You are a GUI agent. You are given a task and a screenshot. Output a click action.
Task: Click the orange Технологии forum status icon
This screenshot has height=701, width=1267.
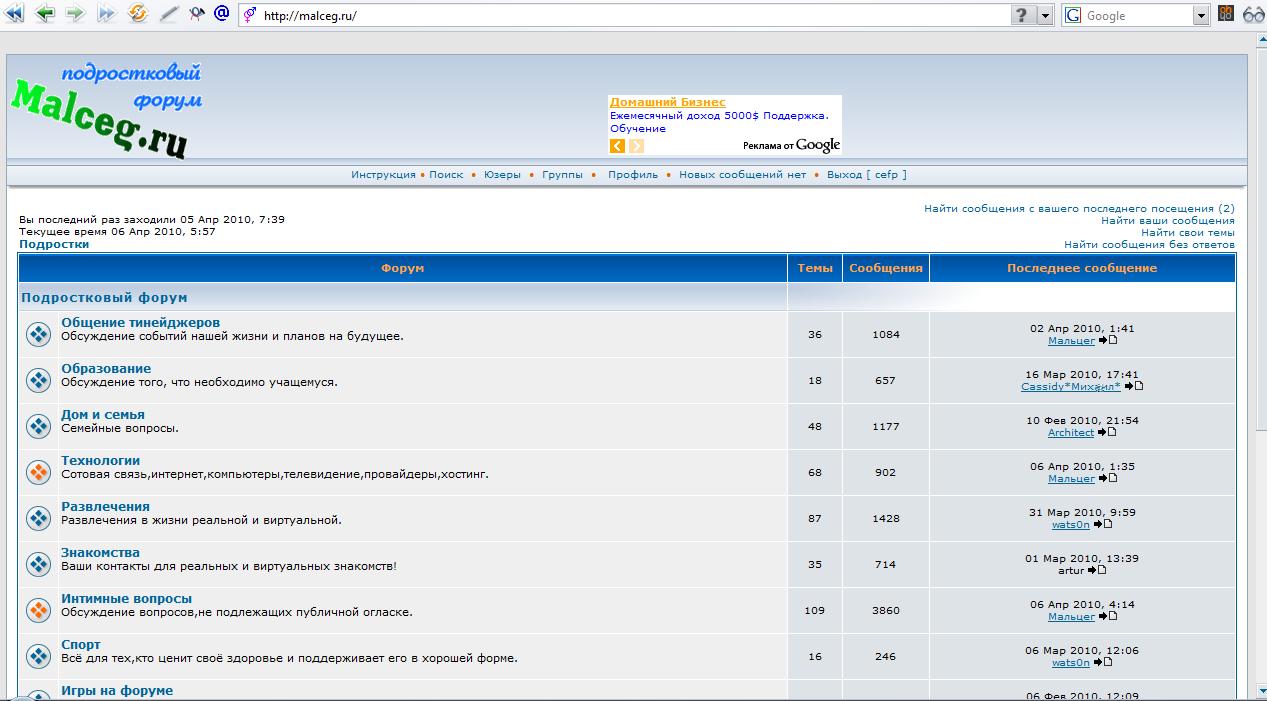click(38, 472)
